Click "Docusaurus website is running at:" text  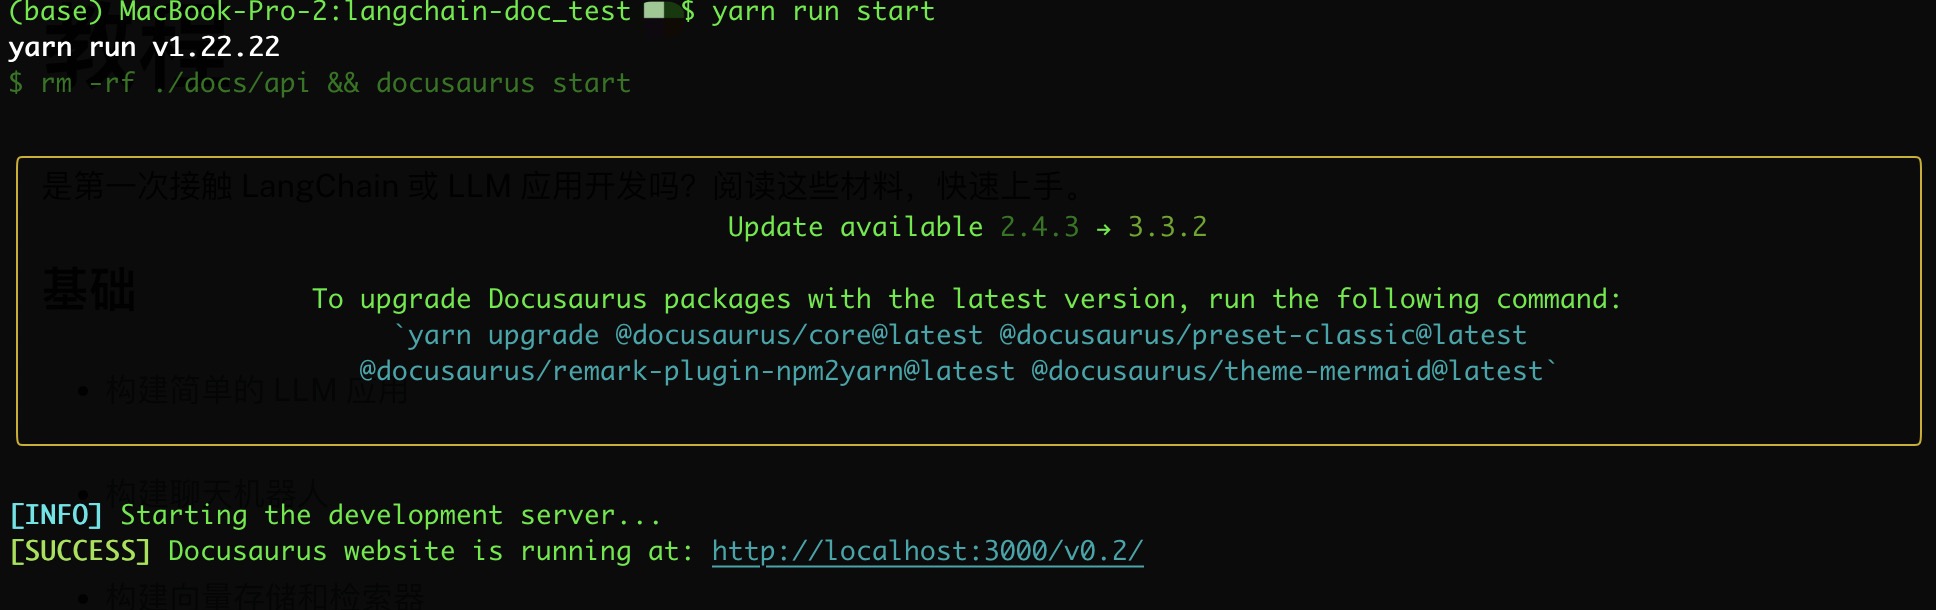pyautogui.click(x=430, y=551)
